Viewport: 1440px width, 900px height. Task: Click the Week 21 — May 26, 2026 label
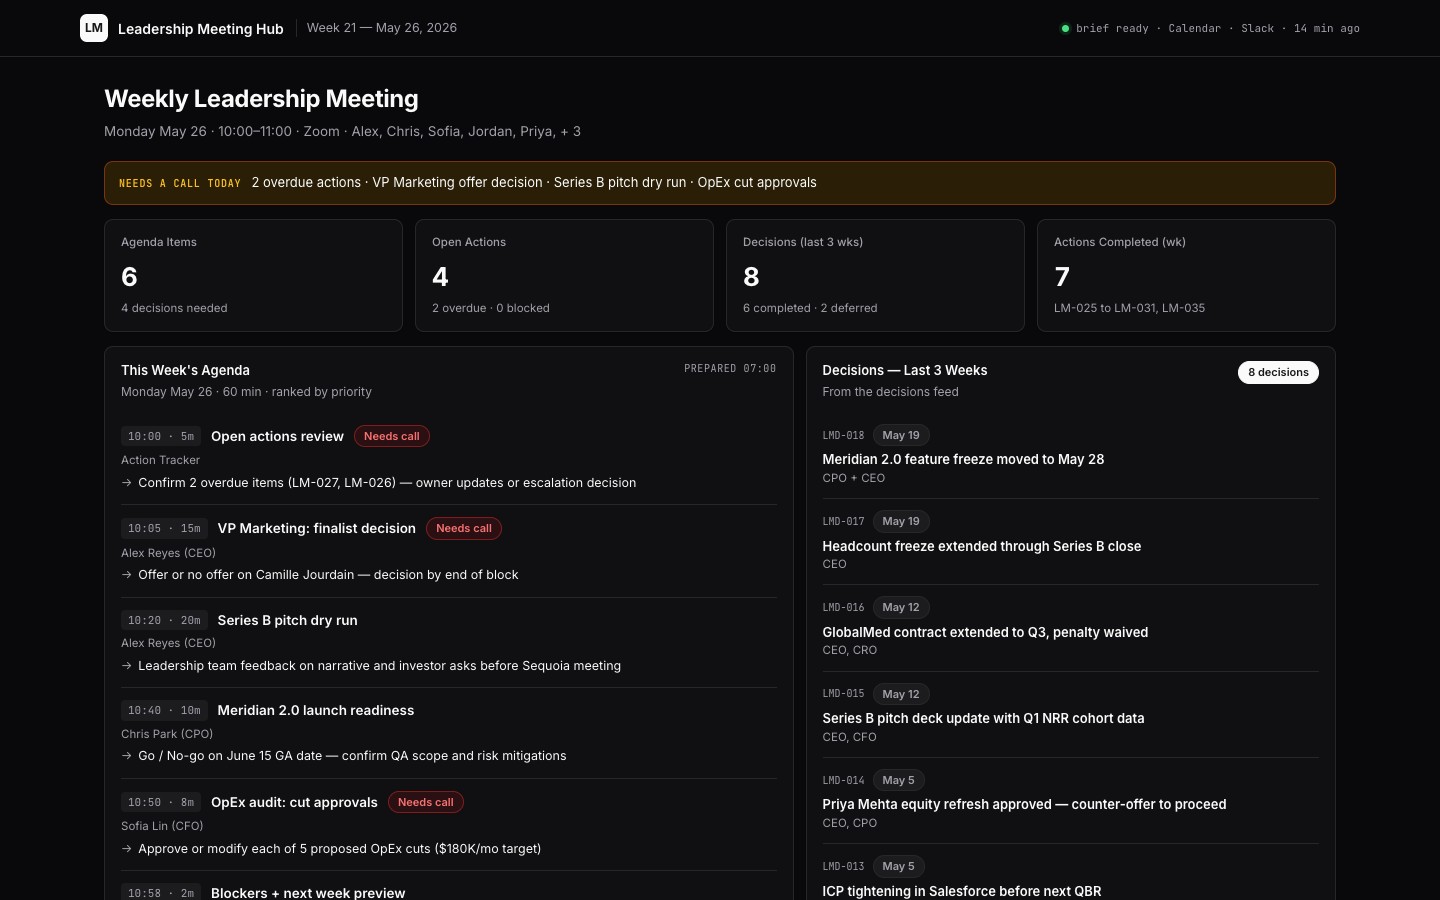[382, 28]
